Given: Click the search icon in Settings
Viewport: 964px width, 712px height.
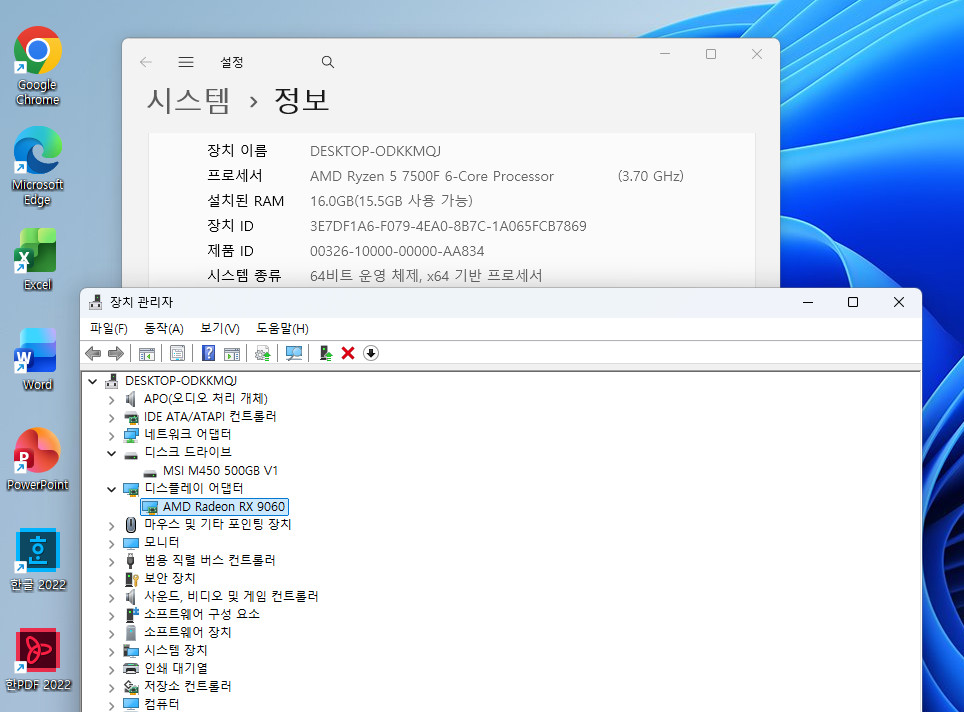Looking at the screenshot, I should coord(327,61).
